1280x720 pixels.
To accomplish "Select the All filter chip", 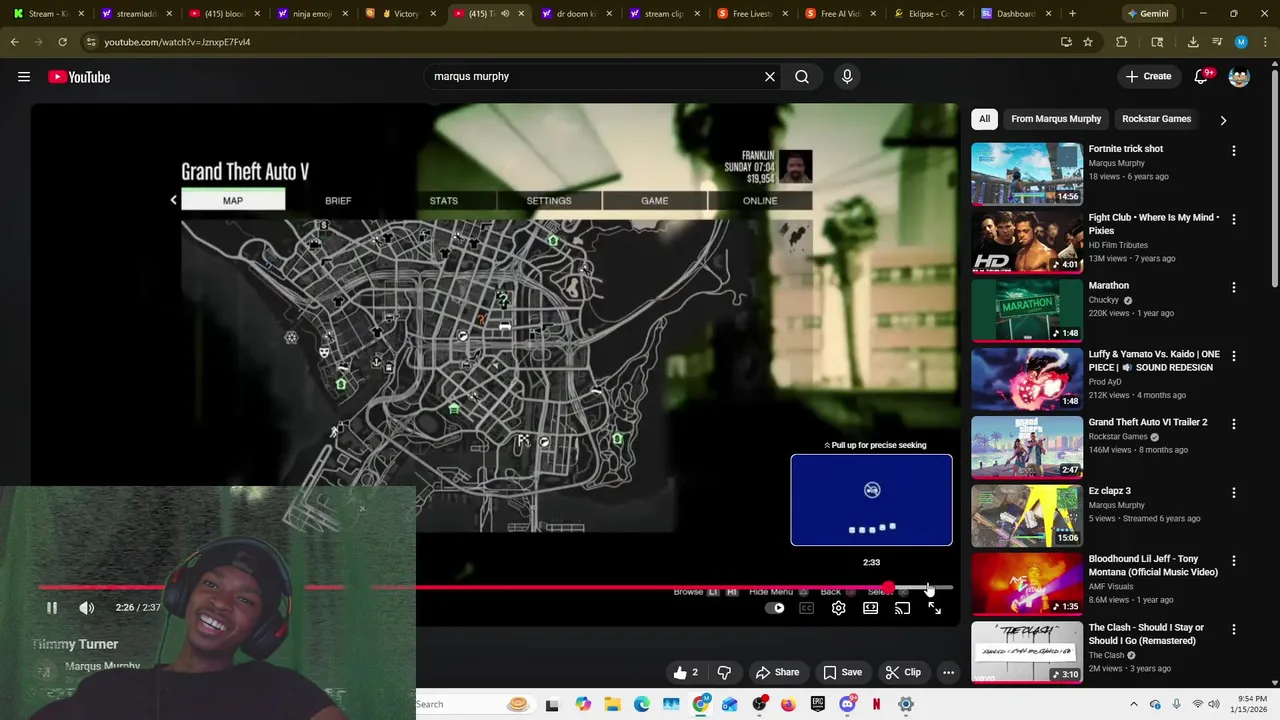I will coord(984,119).
